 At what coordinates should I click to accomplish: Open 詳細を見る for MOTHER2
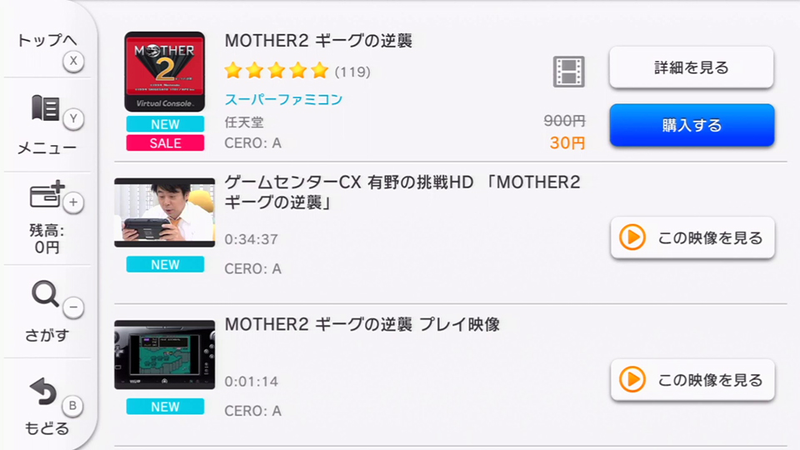click(691, 67)
